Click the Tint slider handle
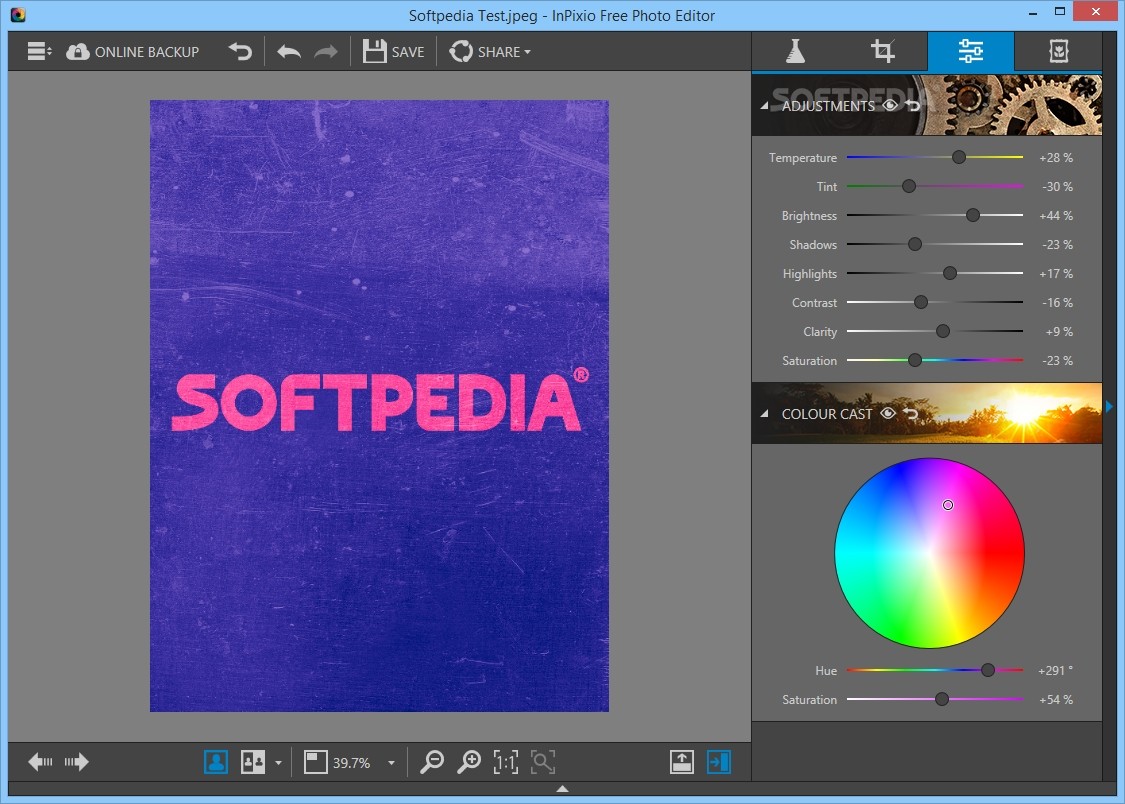 [909, 186]
